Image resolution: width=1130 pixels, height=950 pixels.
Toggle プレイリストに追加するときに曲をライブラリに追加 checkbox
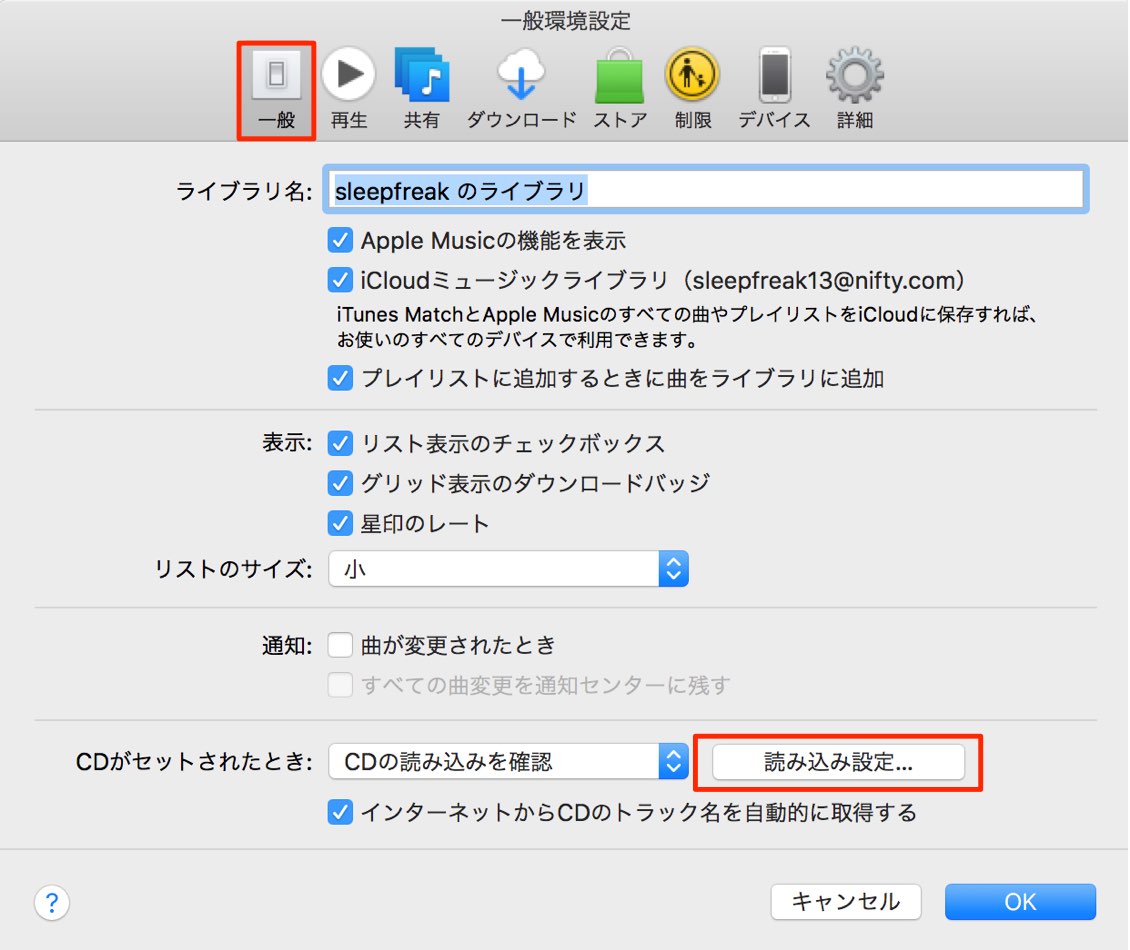340,378
